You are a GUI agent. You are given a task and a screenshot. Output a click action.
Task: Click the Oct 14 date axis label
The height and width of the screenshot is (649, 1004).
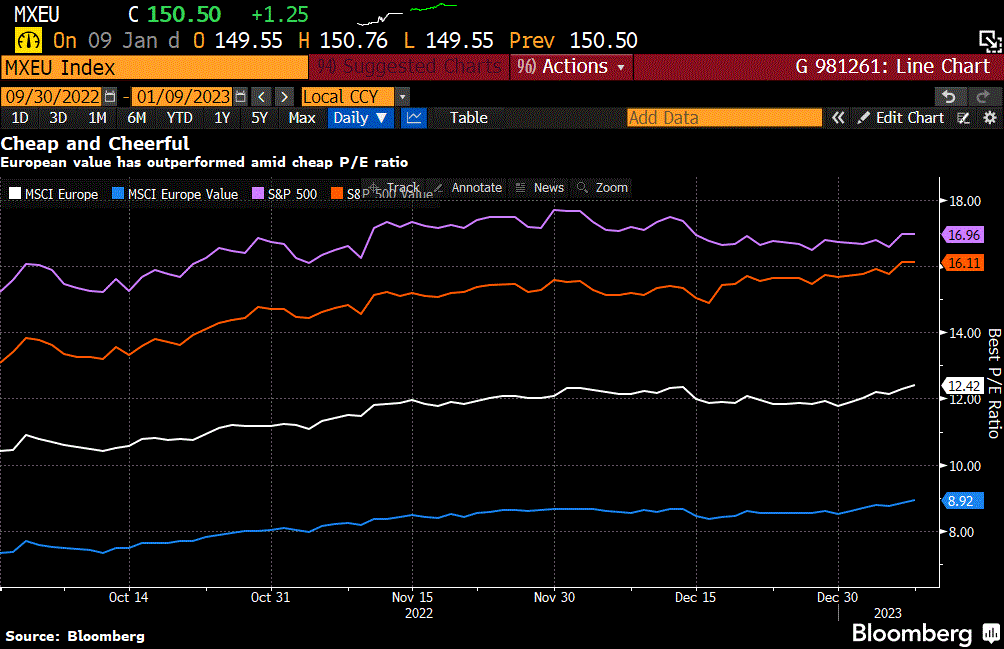(129, 597)
